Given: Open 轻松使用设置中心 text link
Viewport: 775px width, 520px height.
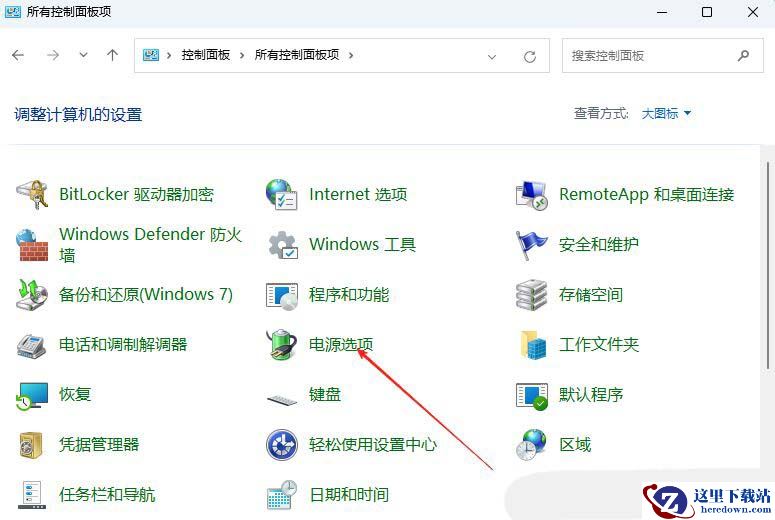Looking at the screenshot, I should tap(373, 444).
